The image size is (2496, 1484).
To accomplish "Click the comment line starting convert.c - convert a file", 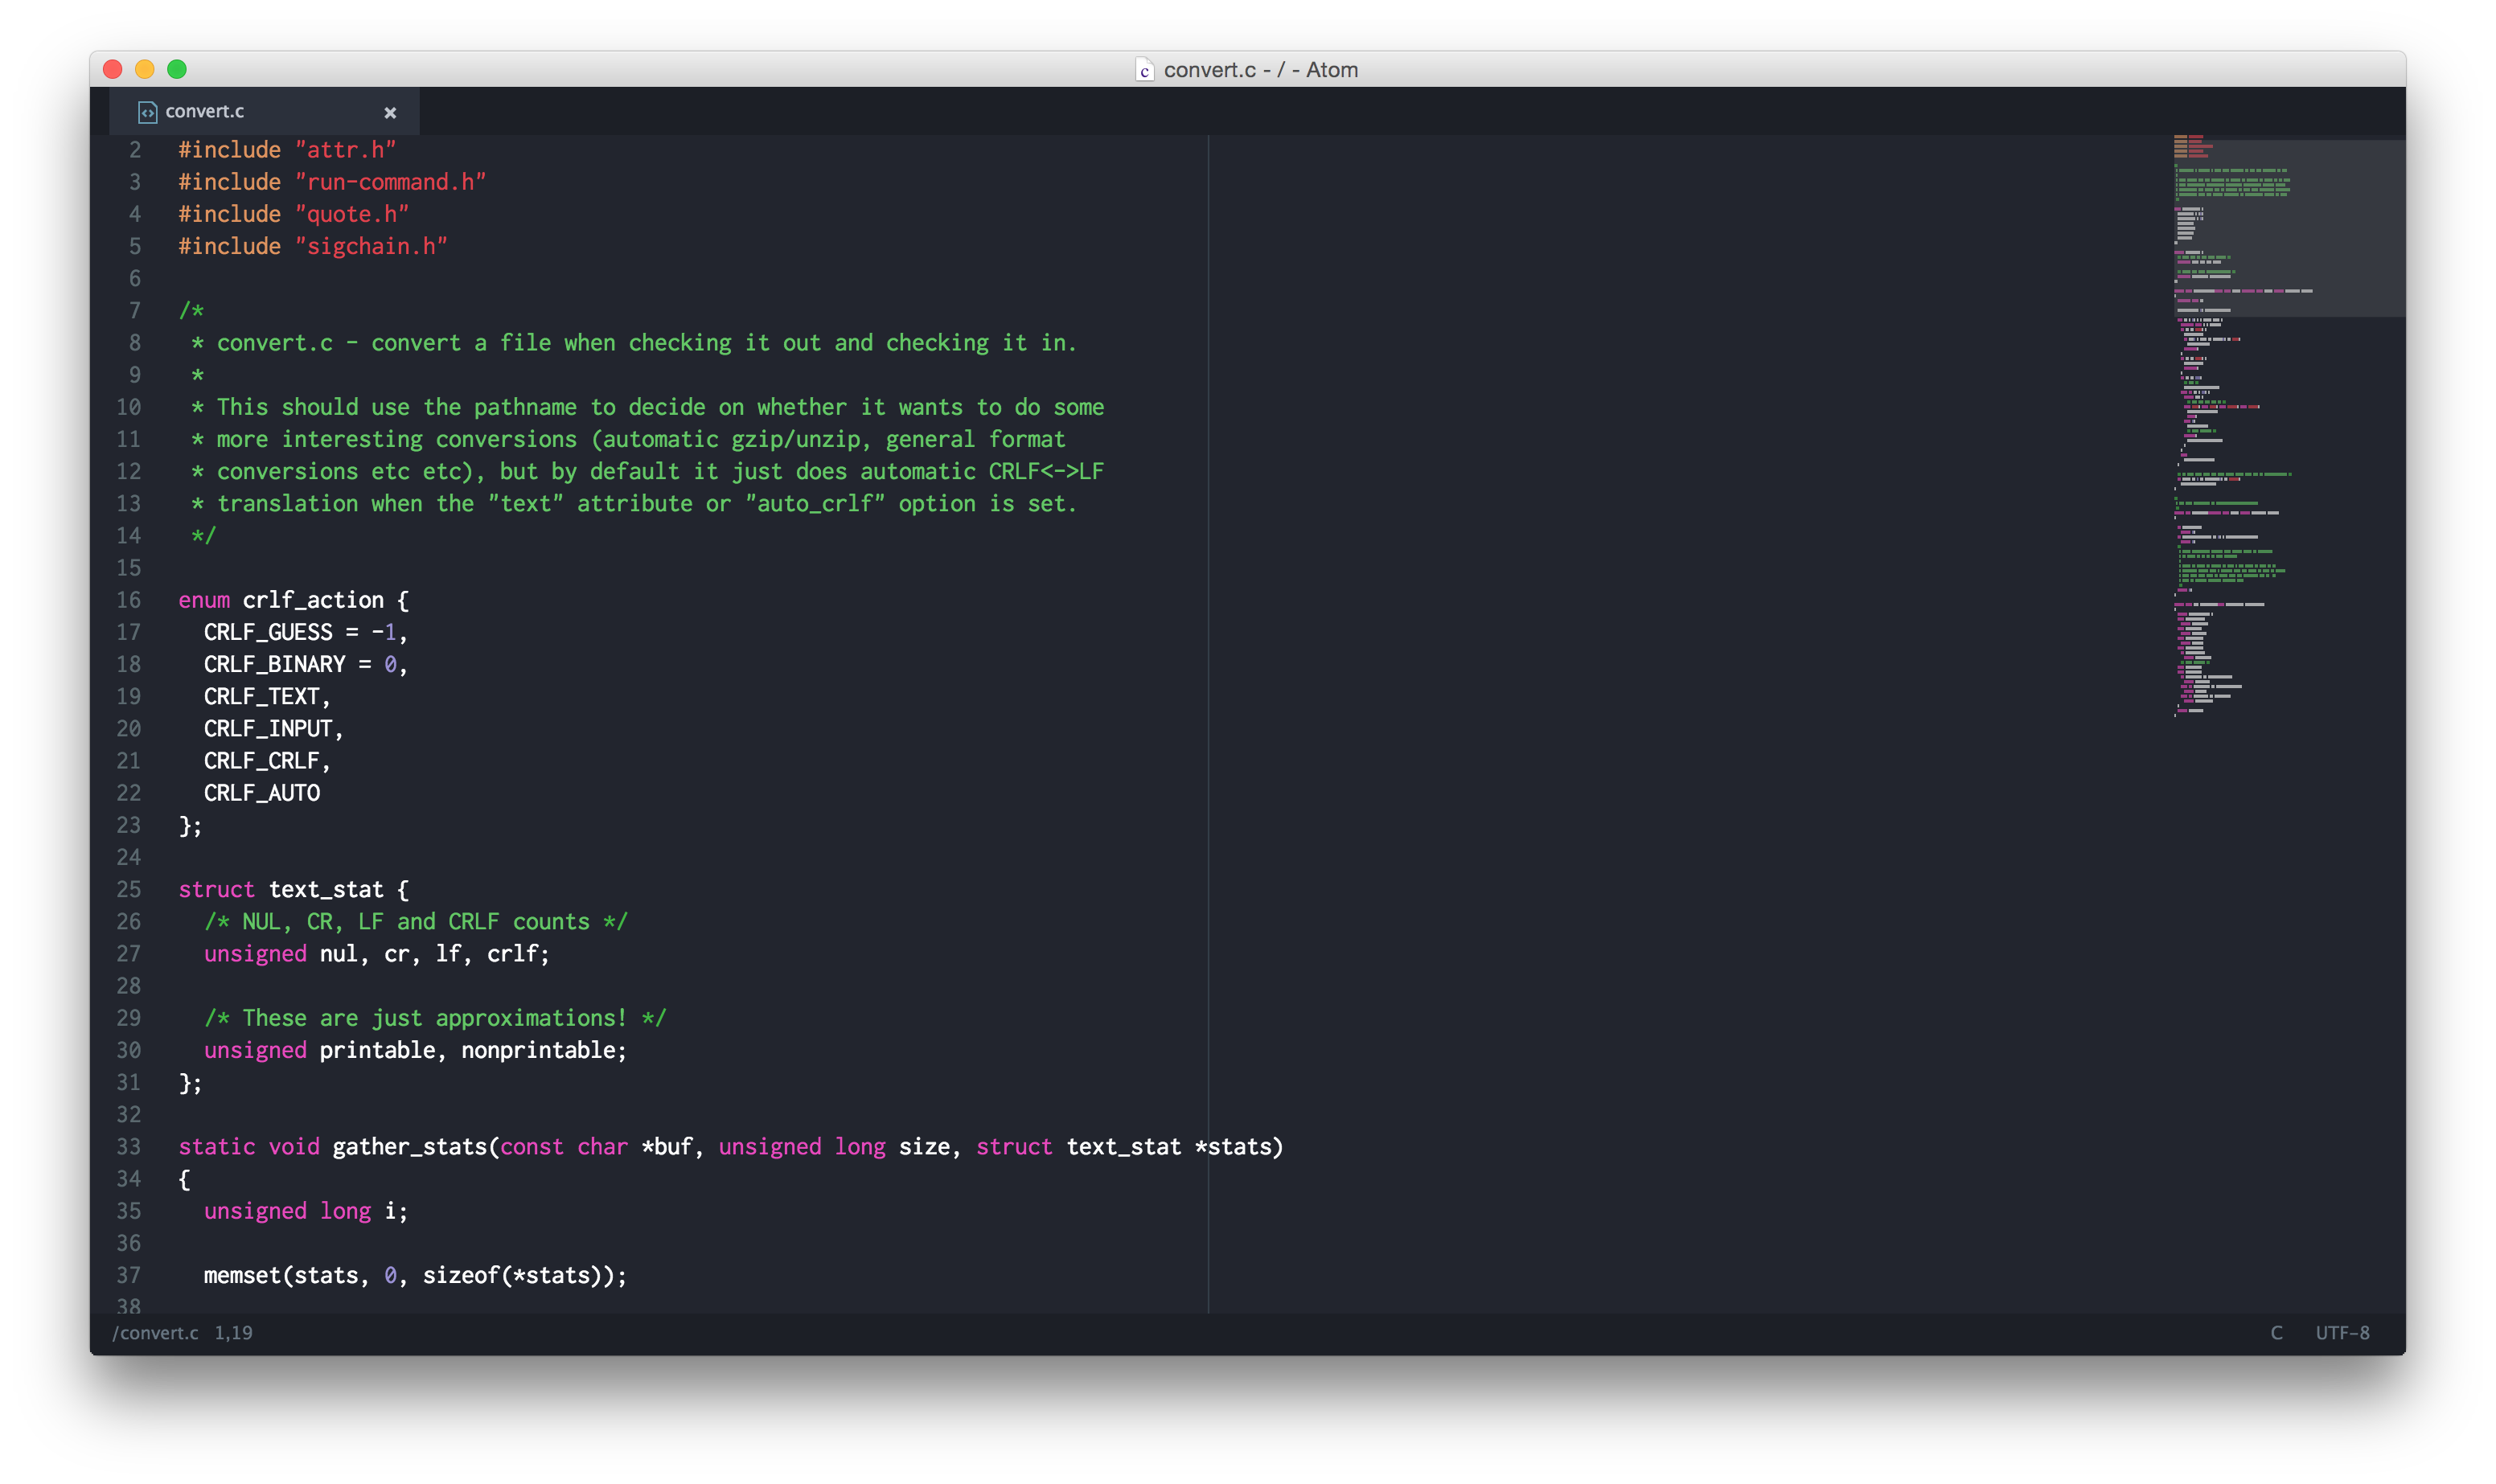I will 634,343.
